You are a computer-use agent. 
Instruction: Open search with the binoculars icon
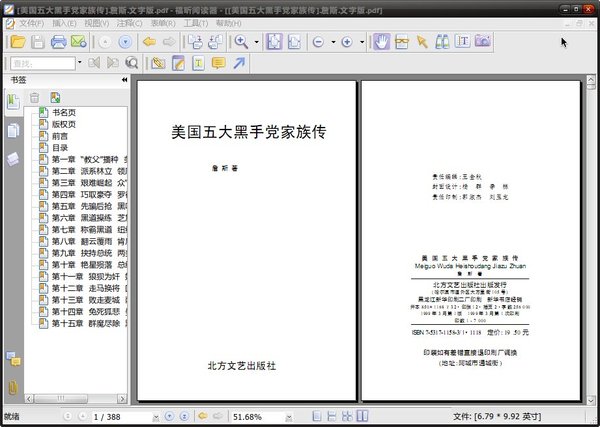click(442, 41)
